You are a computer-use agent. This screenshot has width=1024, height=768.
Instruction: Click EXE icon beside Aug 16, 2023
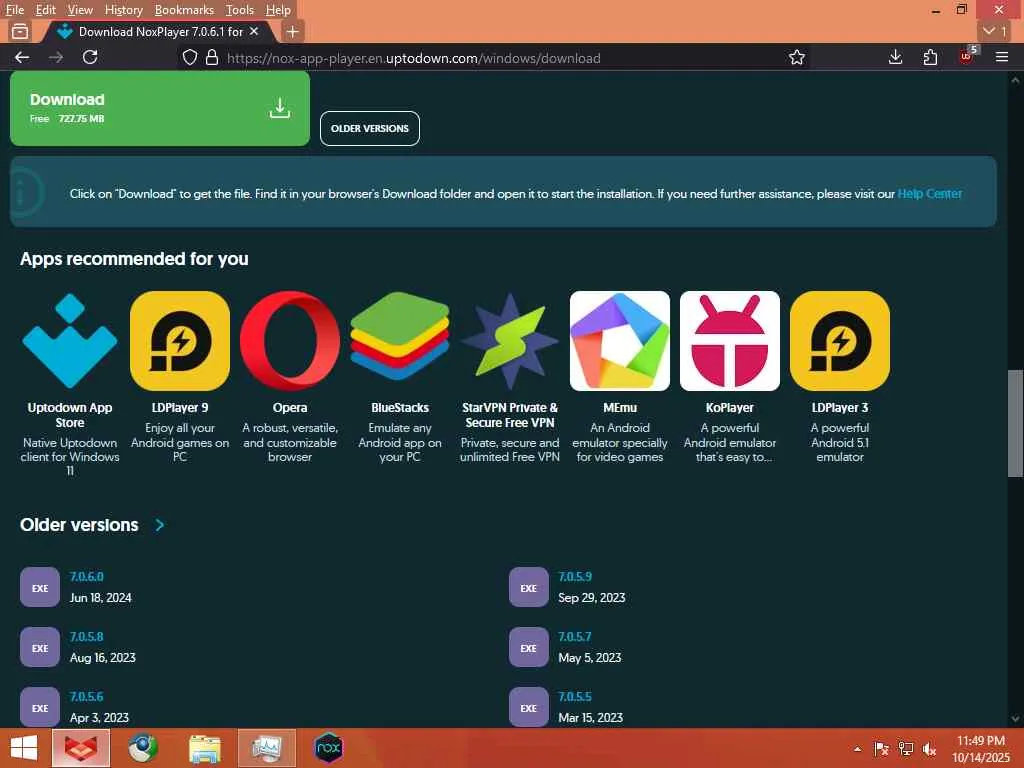pos(40,647)
